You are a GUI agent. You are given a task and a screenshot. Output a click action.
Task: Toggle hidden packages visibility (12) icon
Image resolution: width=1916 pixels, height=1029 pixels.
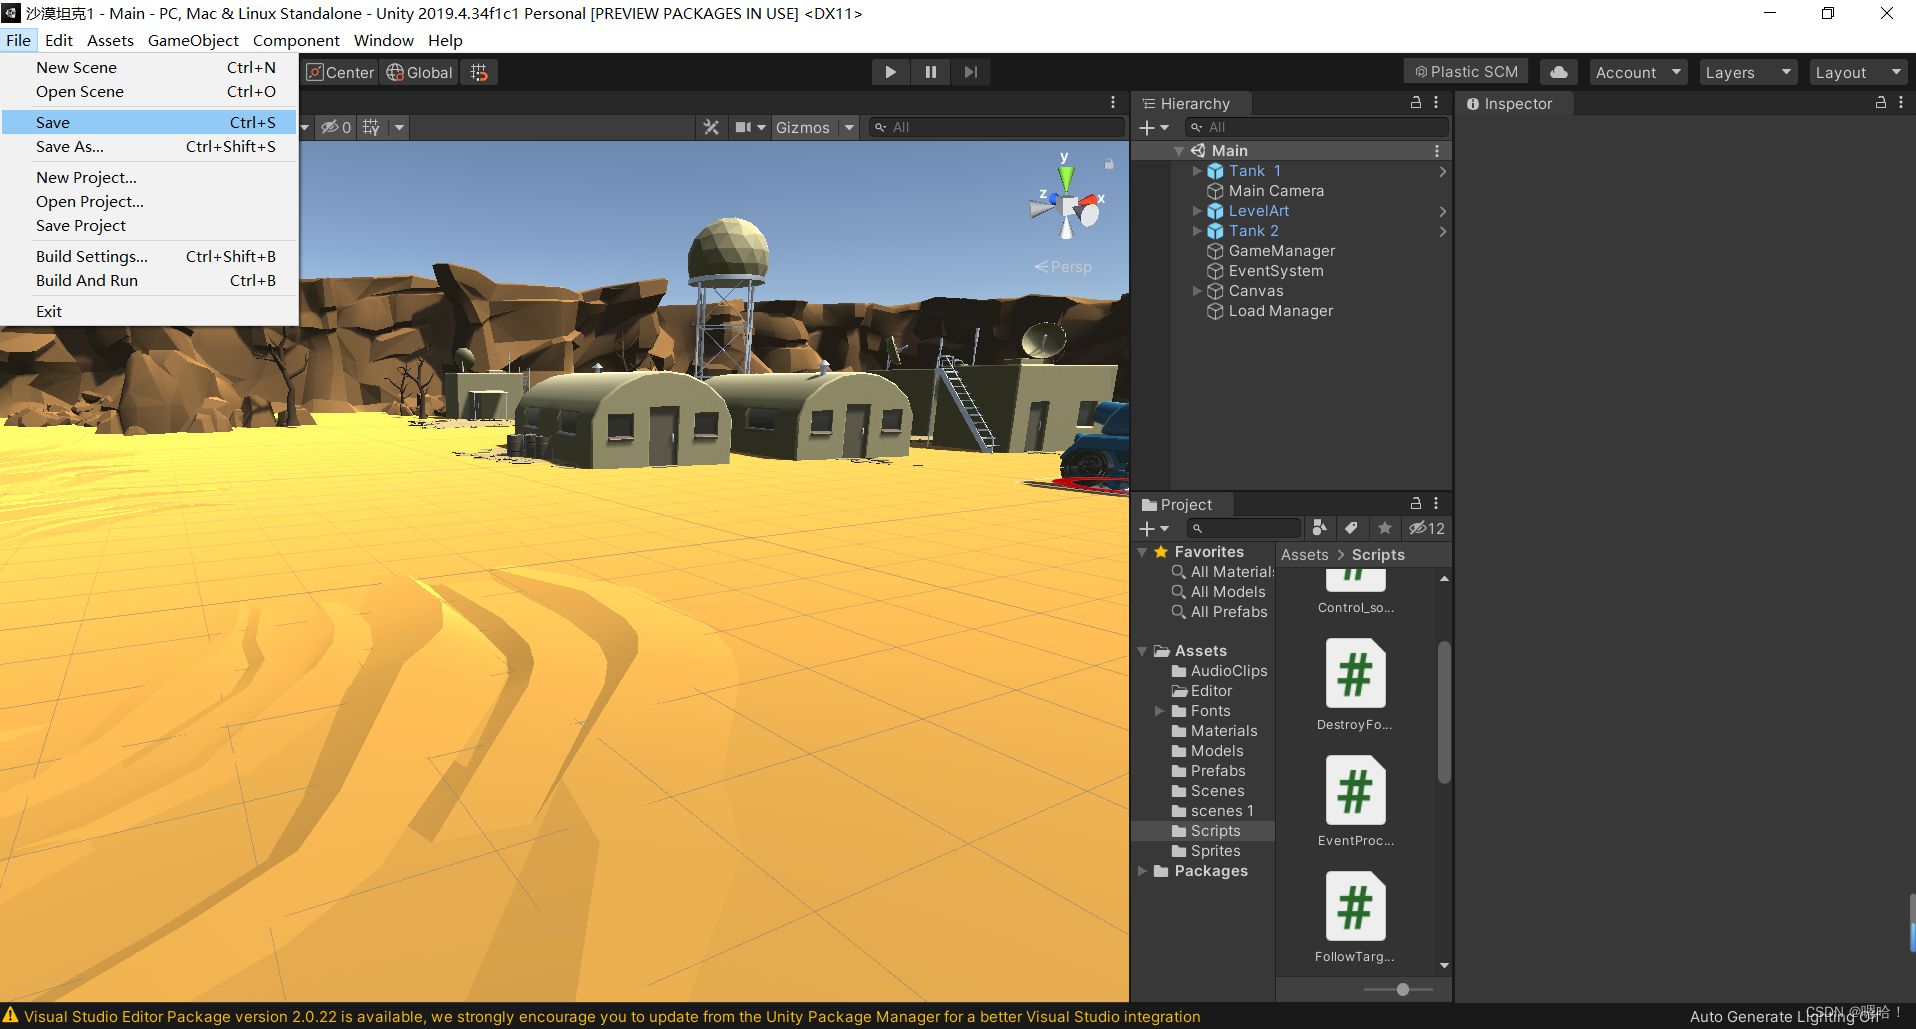click(x=1427, y=528)
